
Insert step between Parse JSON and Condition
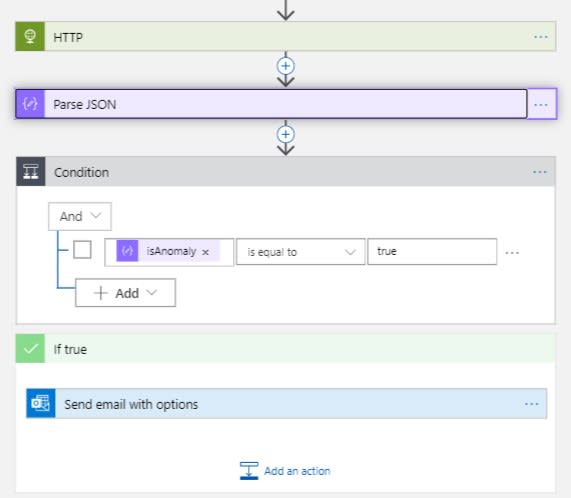click(286, 134)
